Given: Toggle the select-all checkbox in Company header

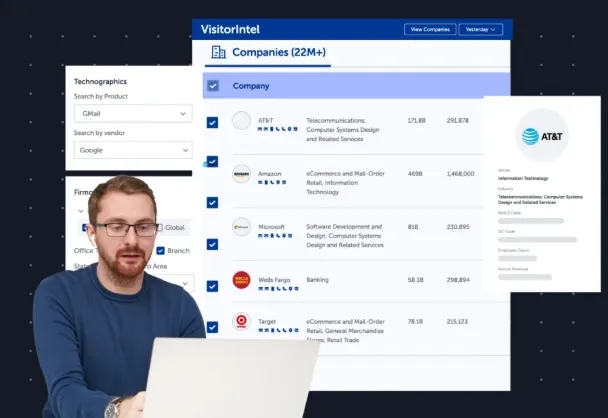Looking at the screenshot, I should 213,85.
